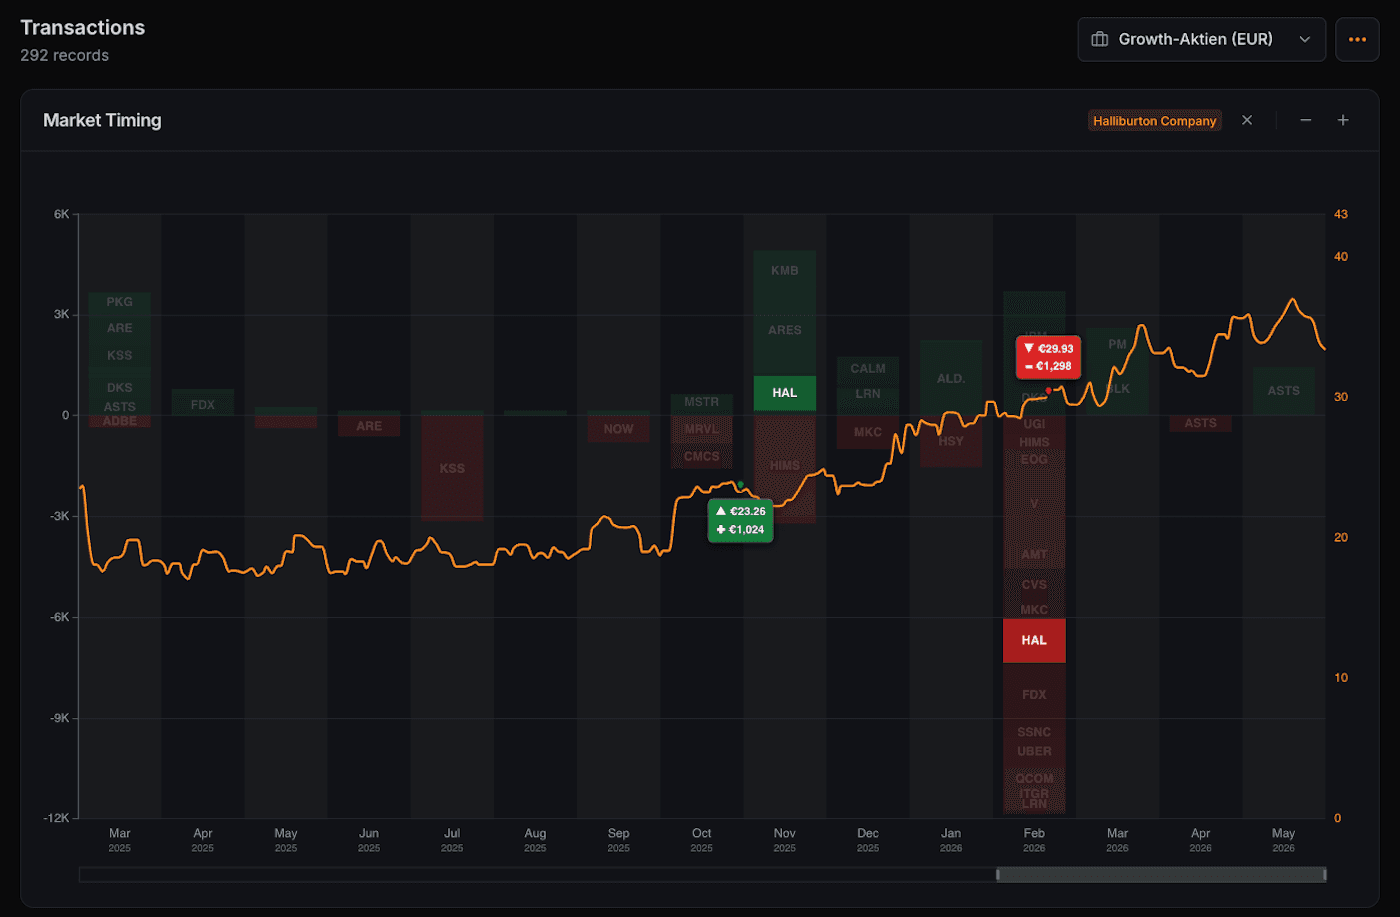Click the Market Timing panel title

102,120
